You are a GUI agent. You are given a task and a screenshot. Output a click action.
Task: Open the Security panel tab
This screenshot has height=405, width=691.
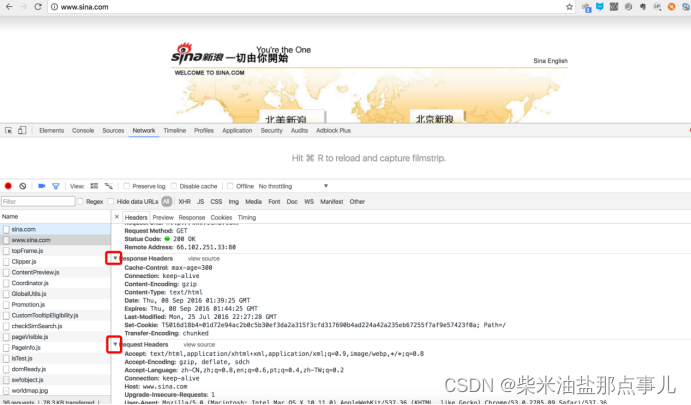click(271, 130)
